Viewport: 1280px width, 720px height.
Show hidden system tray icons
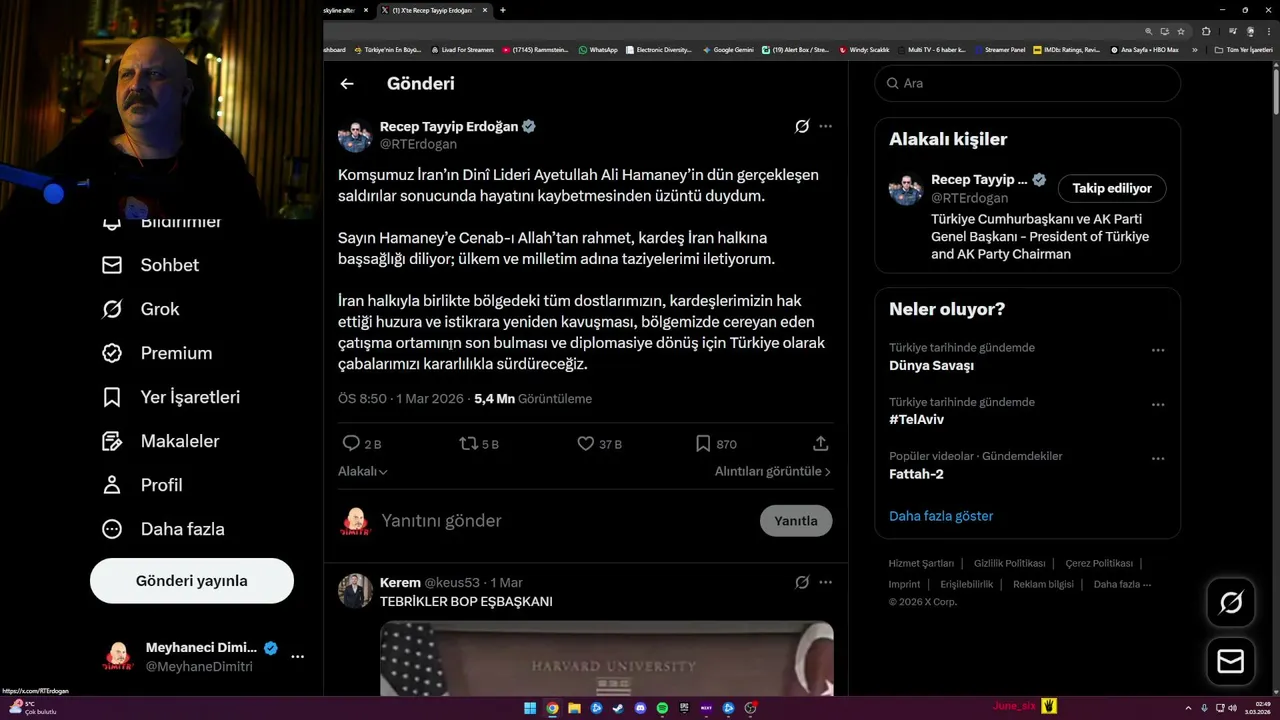coord(1188,708)
